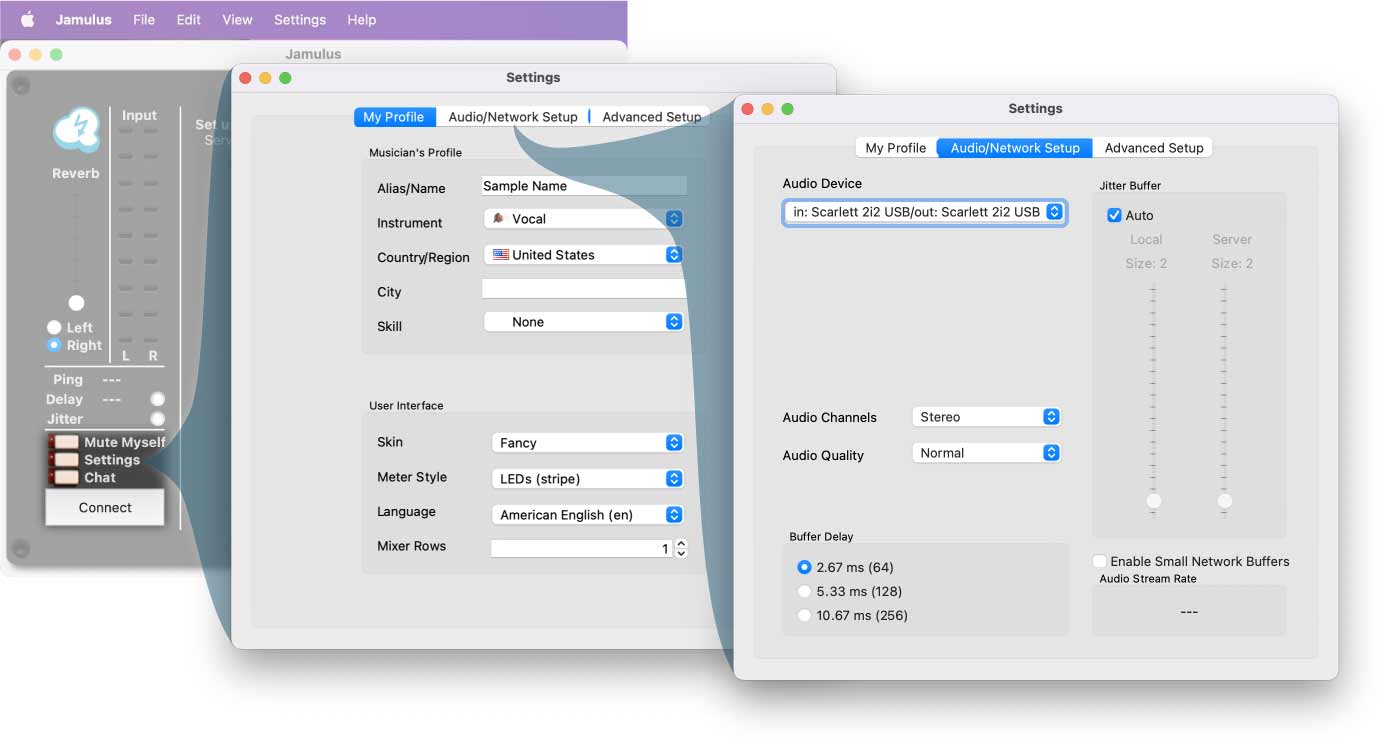The width and height of the screenshot is (1395, 754).
Task: Expand the Audio Channels Stereo dropdown
Action: click(x=986, y=417)
